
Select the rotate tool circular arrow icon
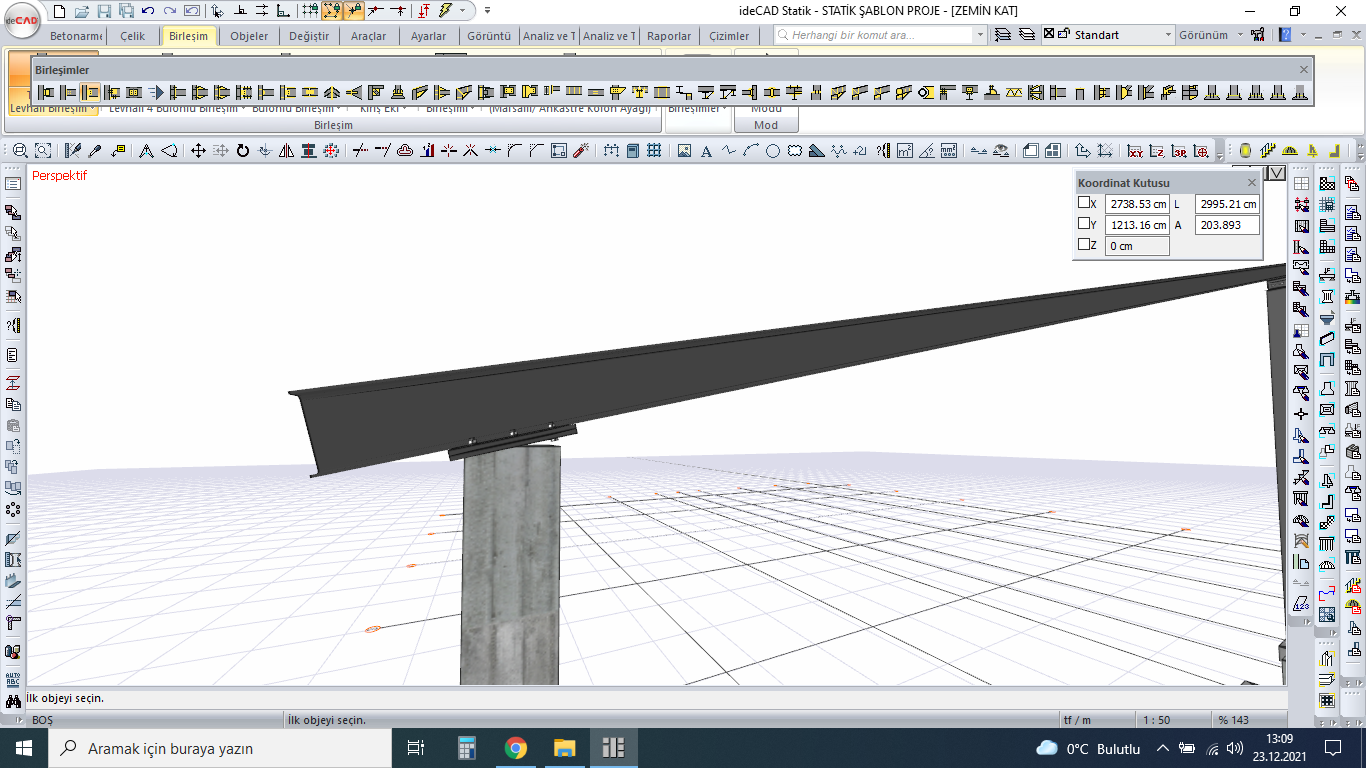click(x=243, y=151)
